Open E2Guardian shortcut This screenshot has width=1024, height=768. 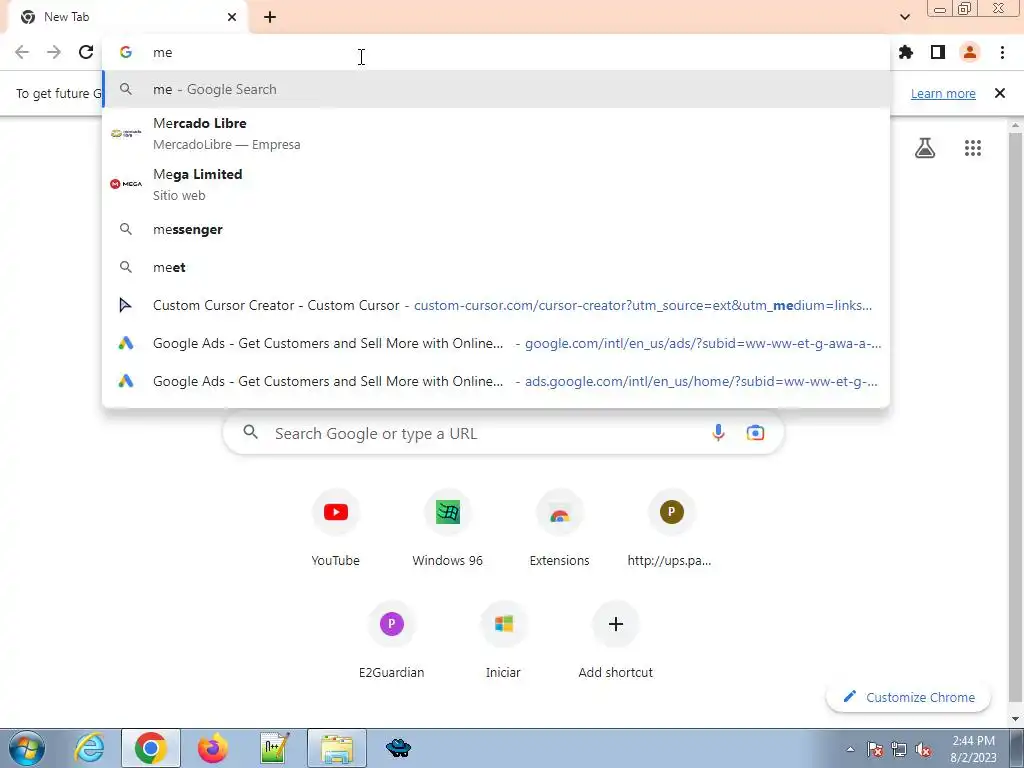tap(392, 640)
